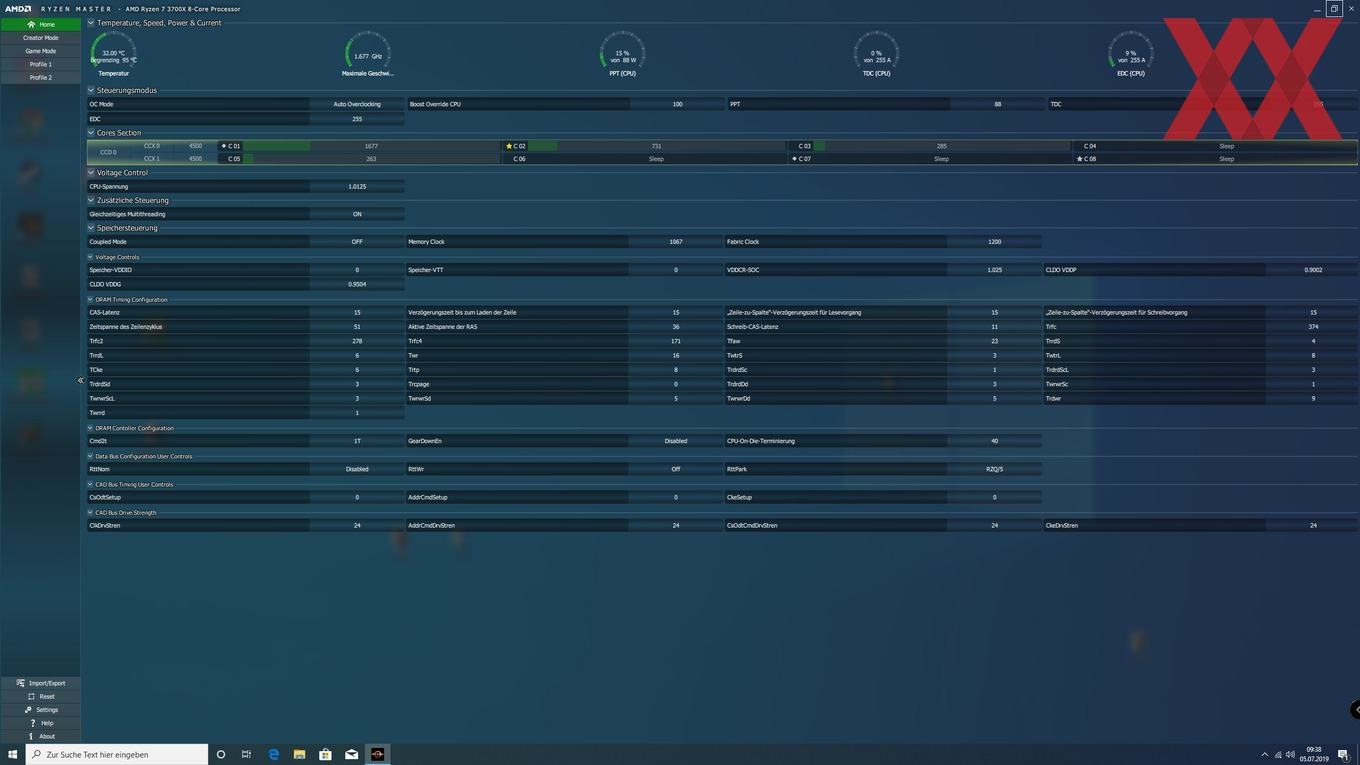Image resolution: width=1360 pixels, height=765 pixels.
Task: Open the notification center icon
Action: tap(1343, 755)
